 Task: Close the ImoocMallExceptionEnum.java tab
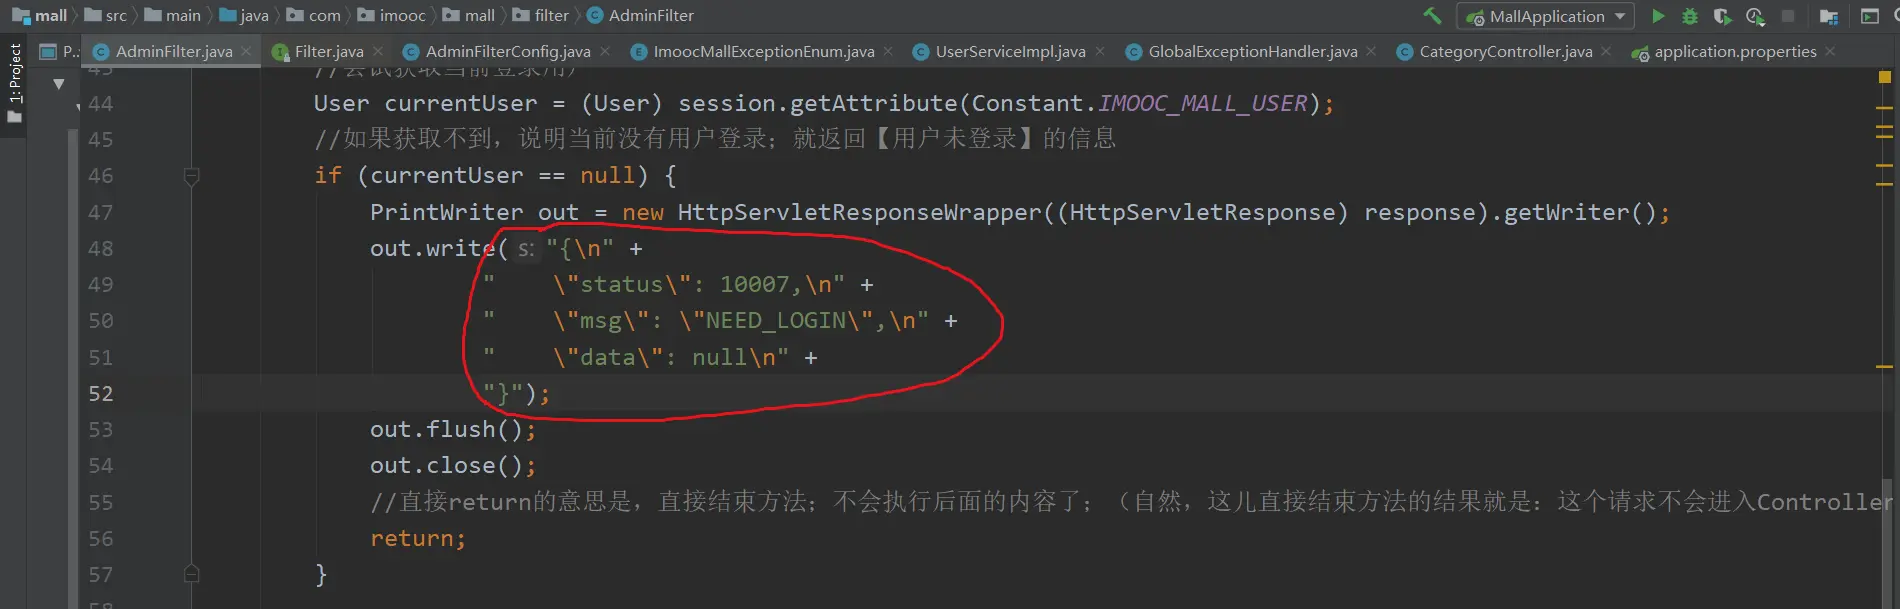coord(888,51)
